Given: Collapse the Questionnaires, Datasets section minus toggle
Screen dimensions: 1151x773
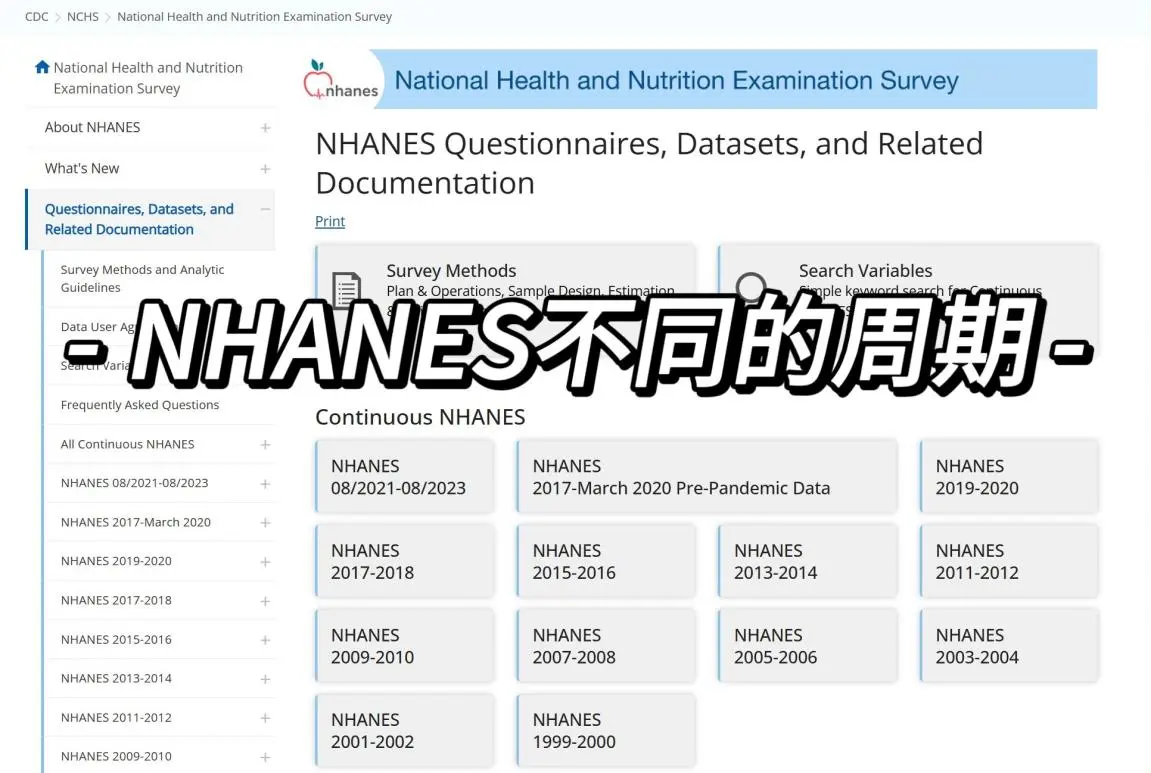Looking at the screenshot, I should click(x=265, y=209).
